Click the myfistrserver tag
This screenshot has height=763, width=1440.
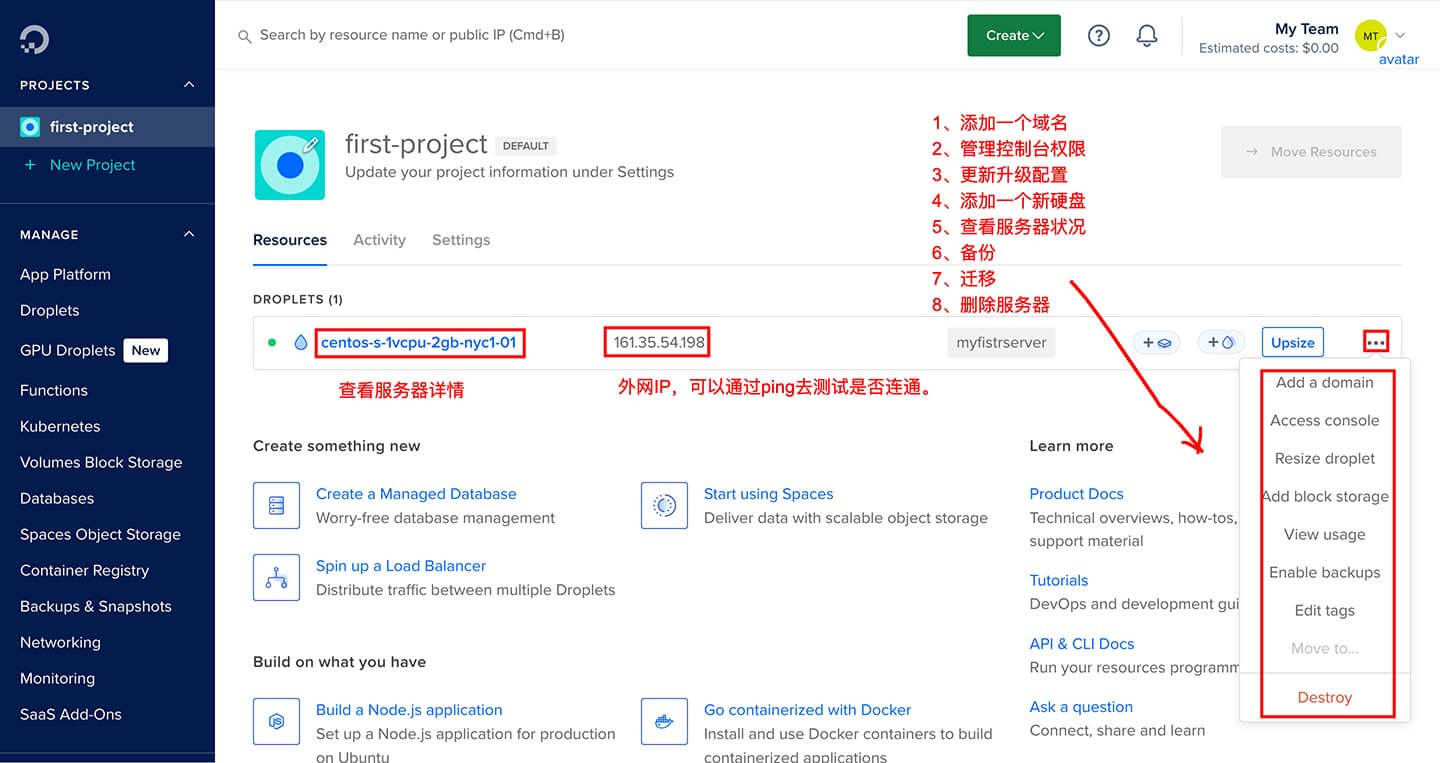point(1001,342)
